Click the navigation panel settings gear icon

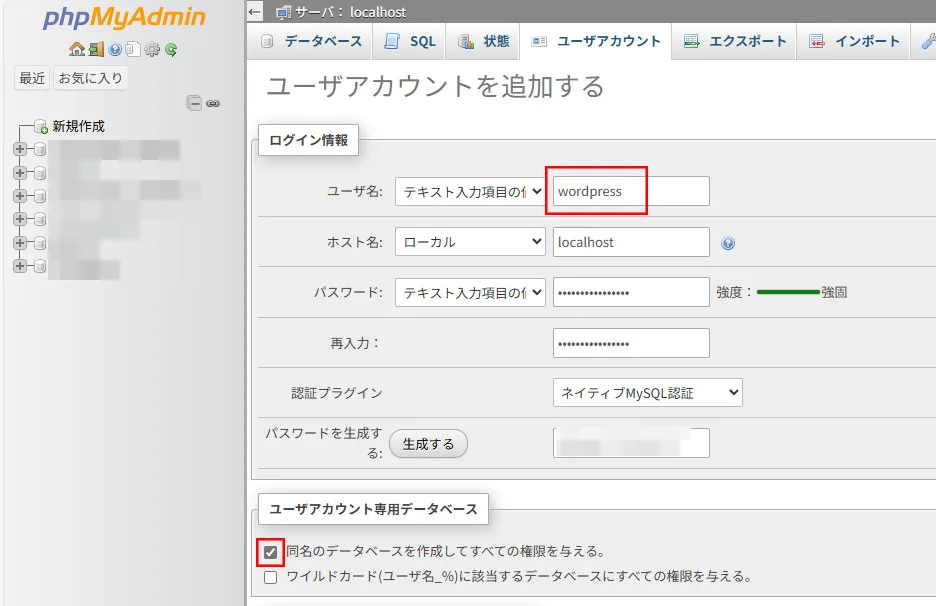coord(152,49)
